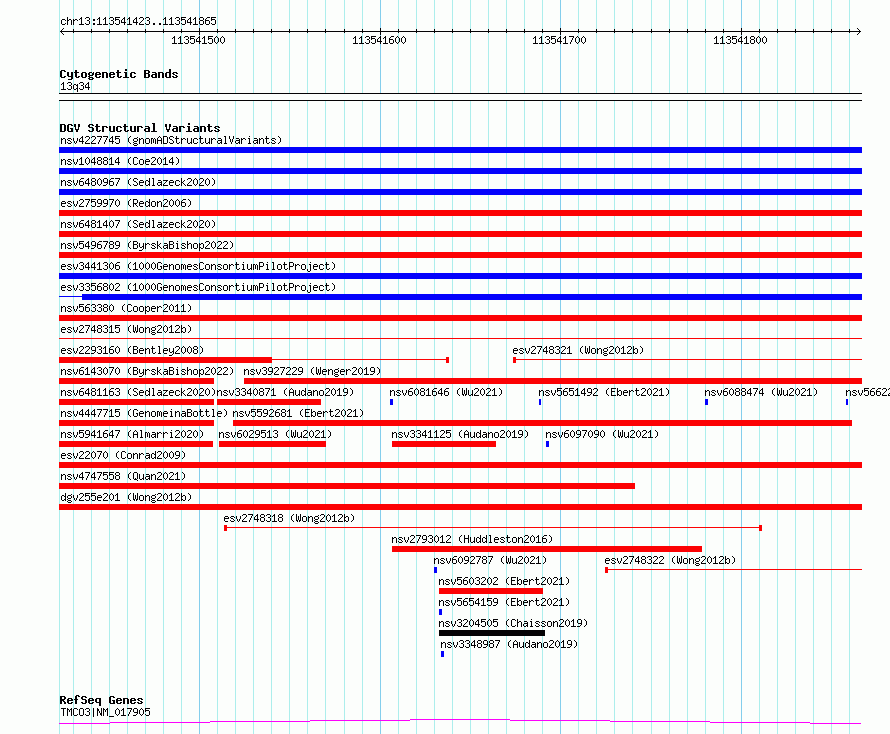This screenshot has height=734, width=890.
Task: Click the small blue marker under nsv5654159
Action: [x=440, y=612]
